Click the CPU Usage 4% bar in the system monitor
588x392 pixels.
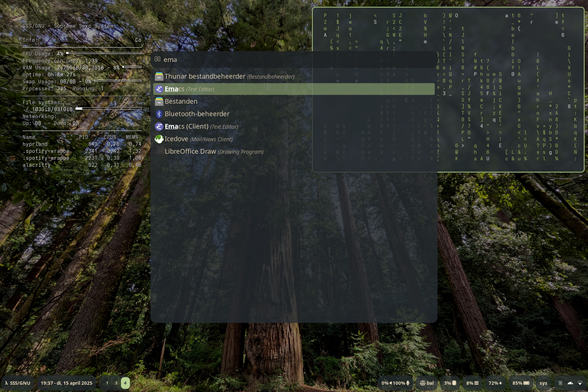104,54
